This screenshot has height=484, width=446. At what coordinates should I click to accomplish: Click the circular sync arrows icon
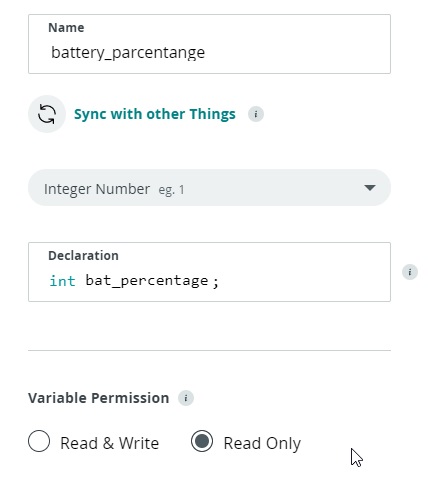[x=47, y=114]
